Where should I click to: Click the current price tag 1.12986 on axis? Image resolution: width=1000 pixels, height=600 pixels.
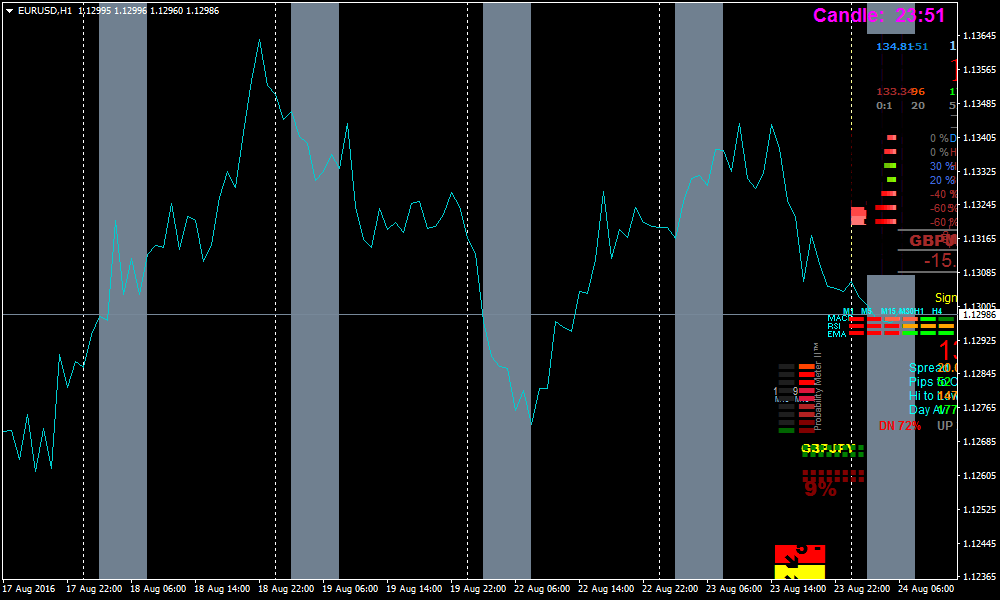(978, 315)
